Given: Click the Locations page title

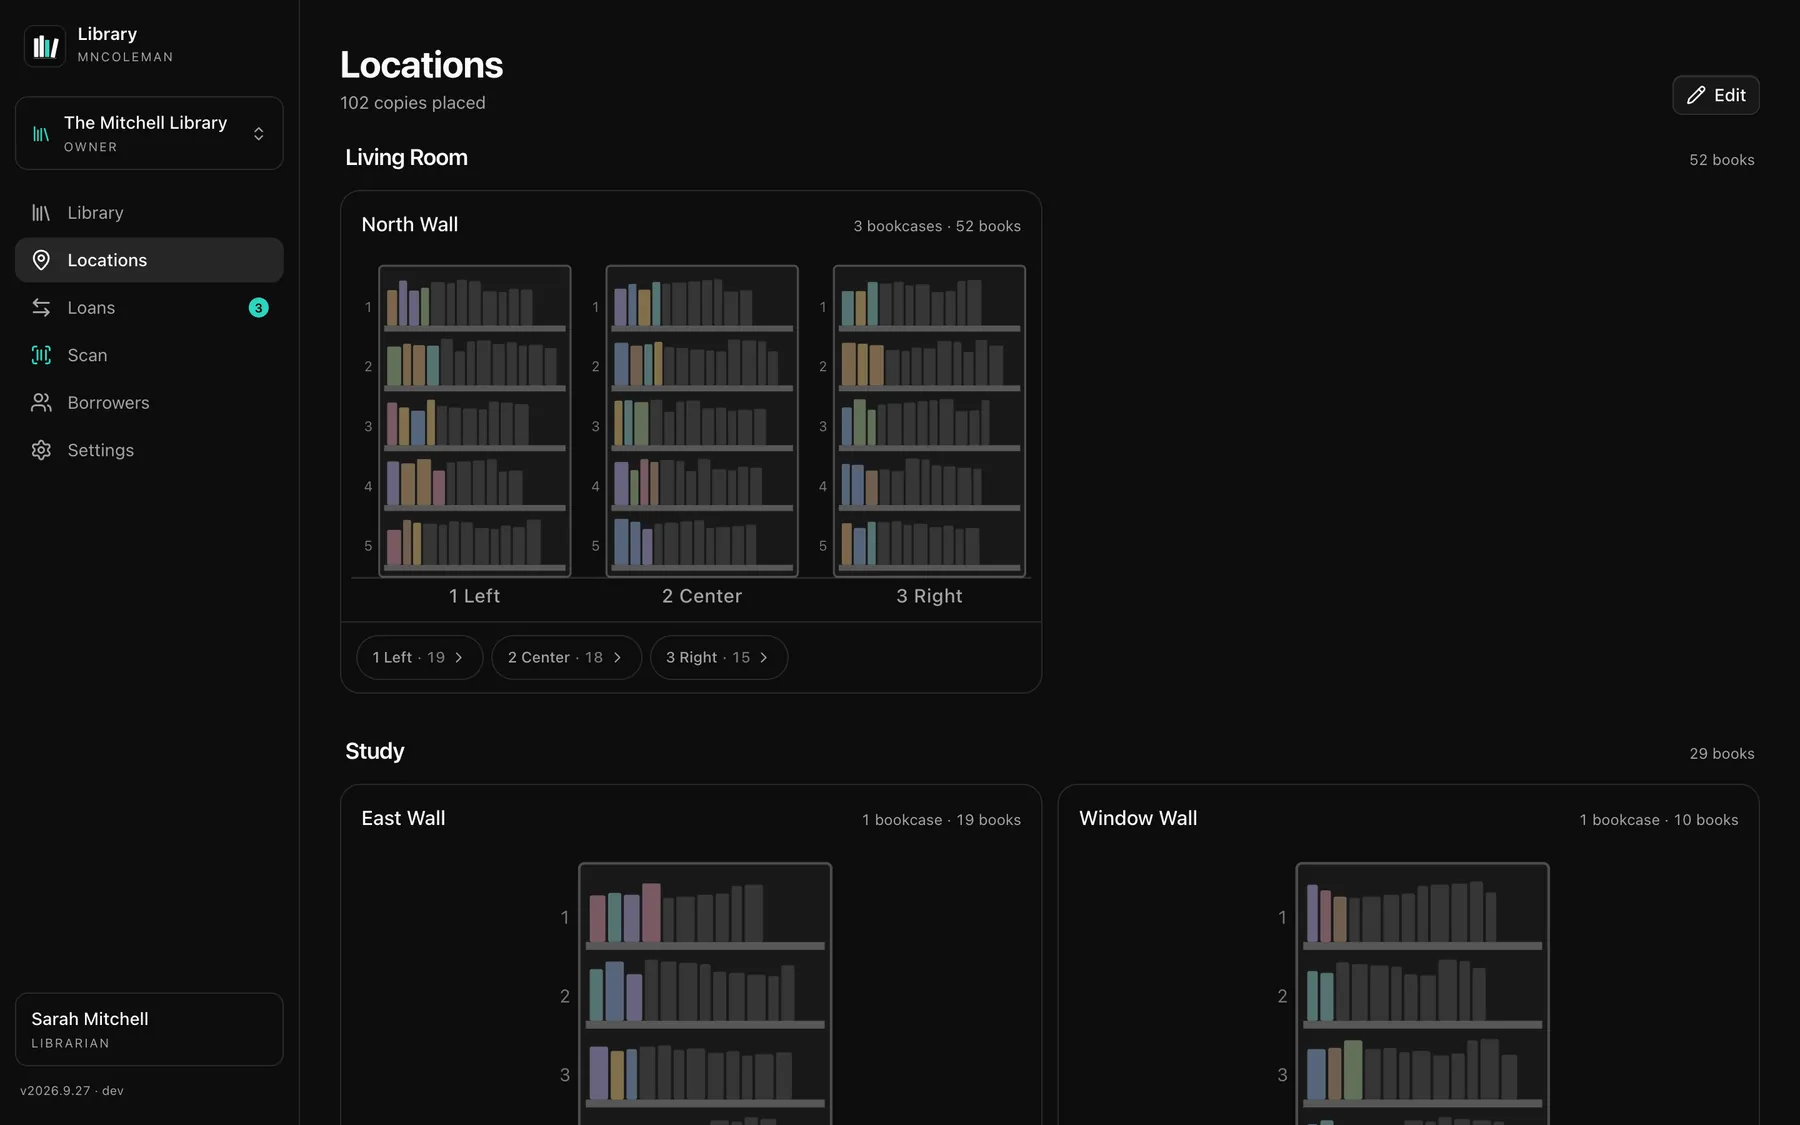Looking at the screenshot, I should point(421,65).
